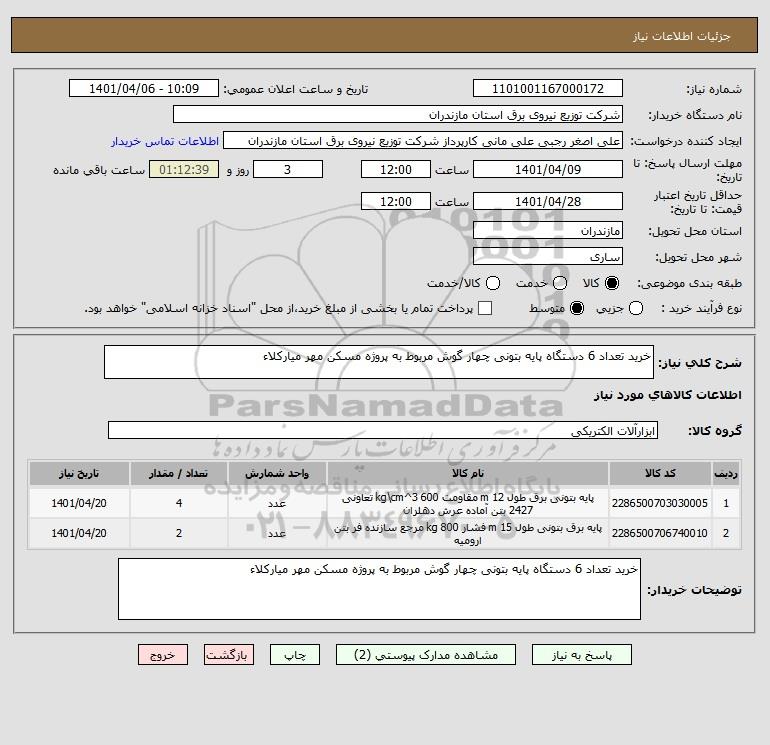Click unit عدد in row 2

[x=277, y=534]
